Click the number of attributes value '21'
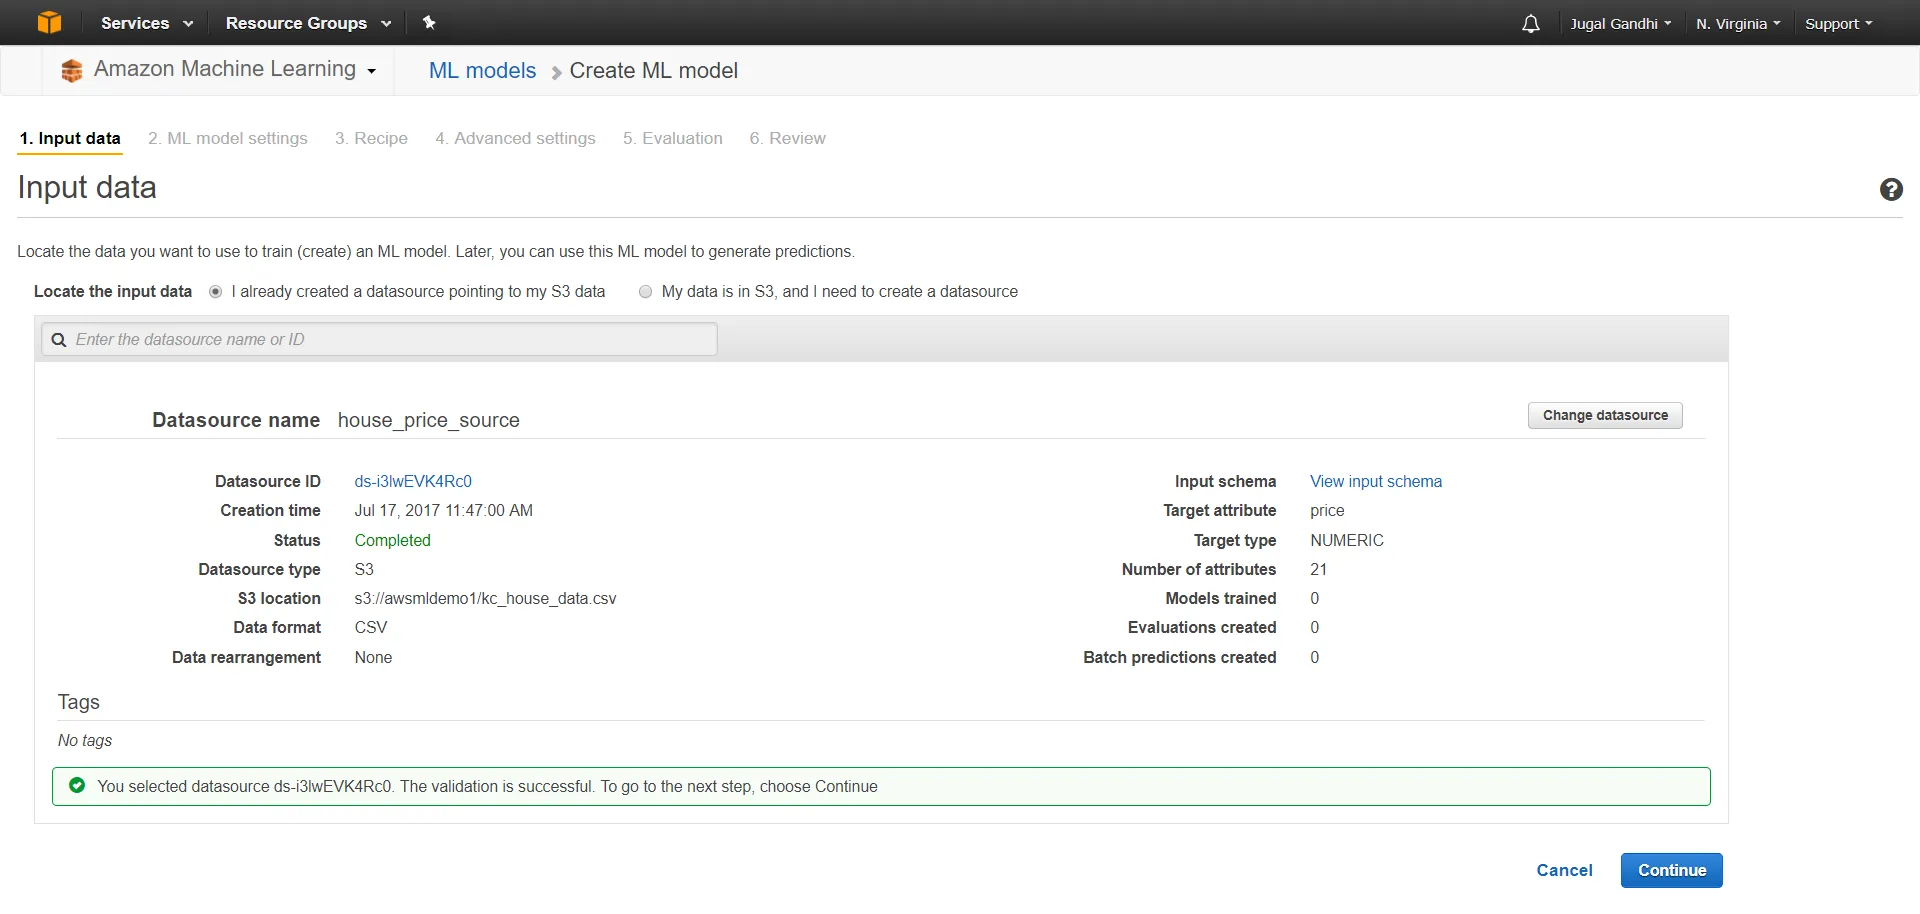This screenshot has height=914, width=1920. click(x=1318, y=569)
